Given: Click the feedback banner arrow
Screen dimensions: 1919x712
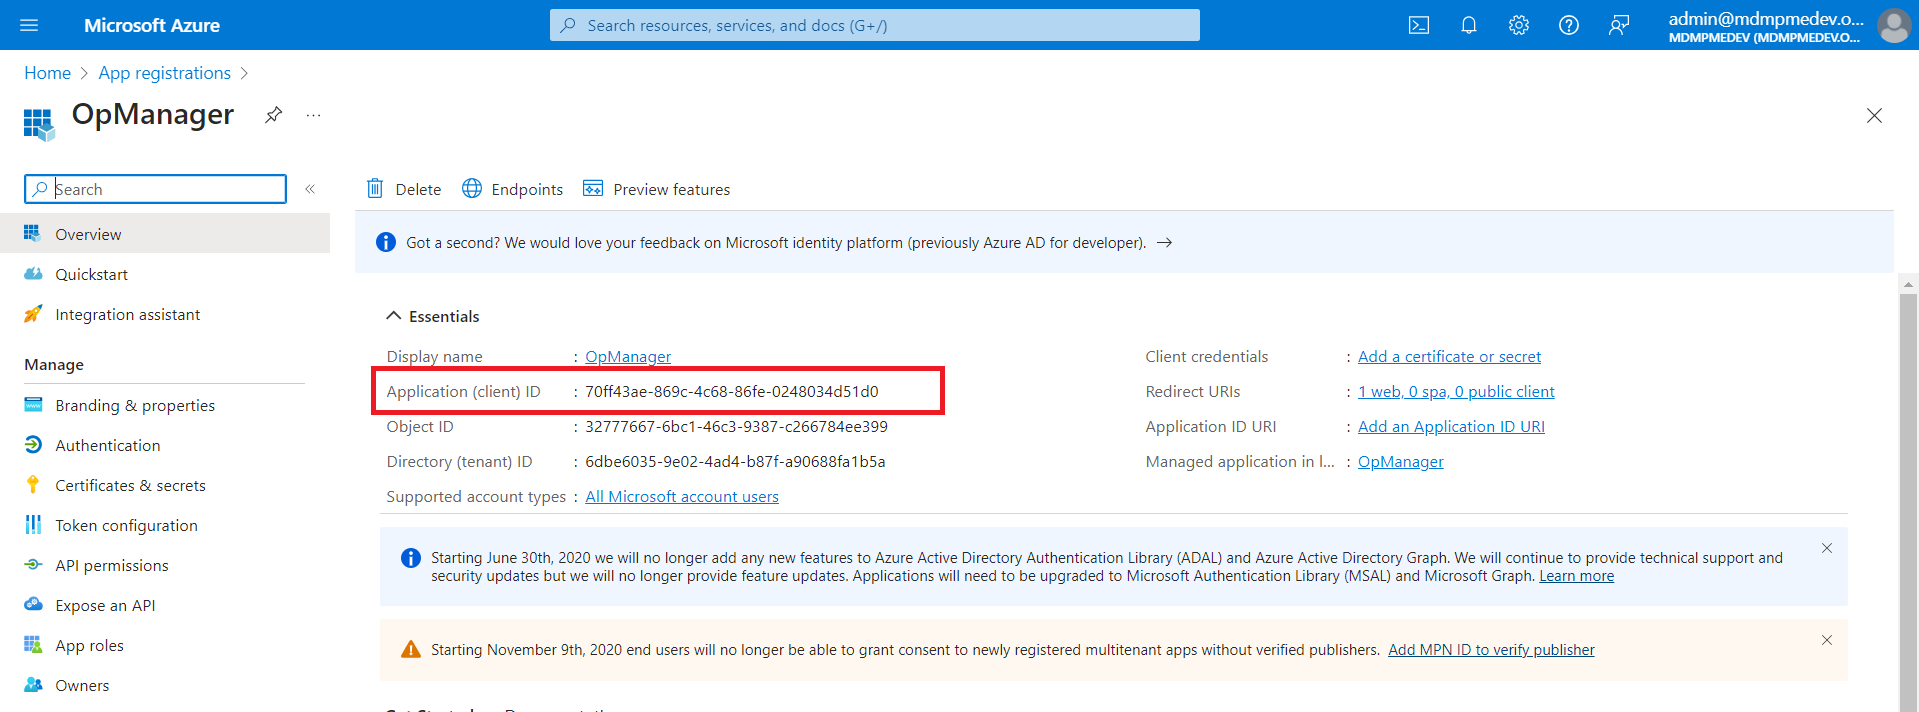Looking at the screenshot, I should coord(1164,243).
